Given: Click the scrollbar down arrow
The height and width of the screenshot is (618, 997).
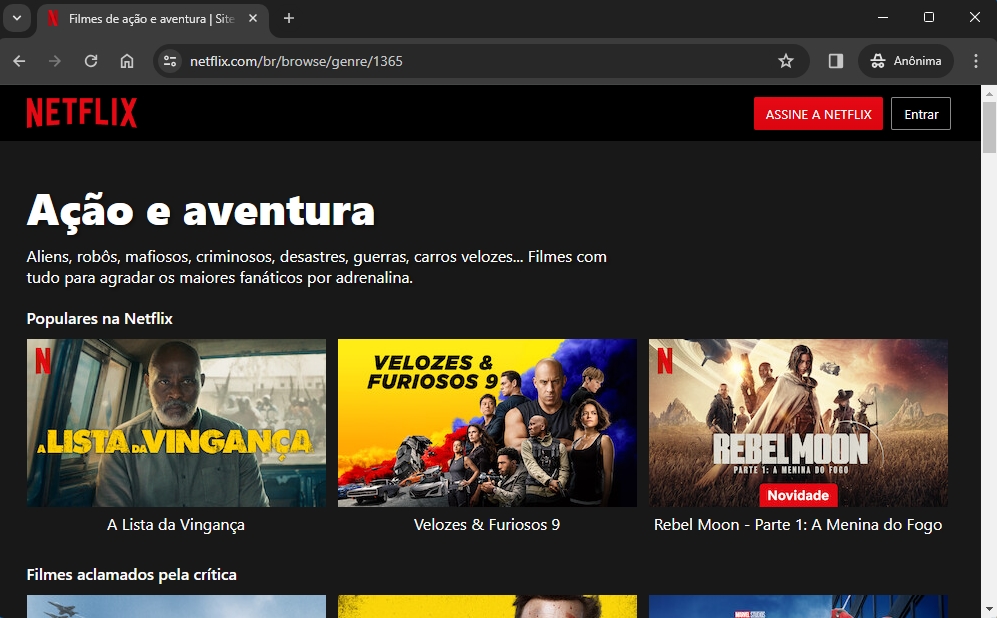Looking at the screenshot, I should (989, 610).
